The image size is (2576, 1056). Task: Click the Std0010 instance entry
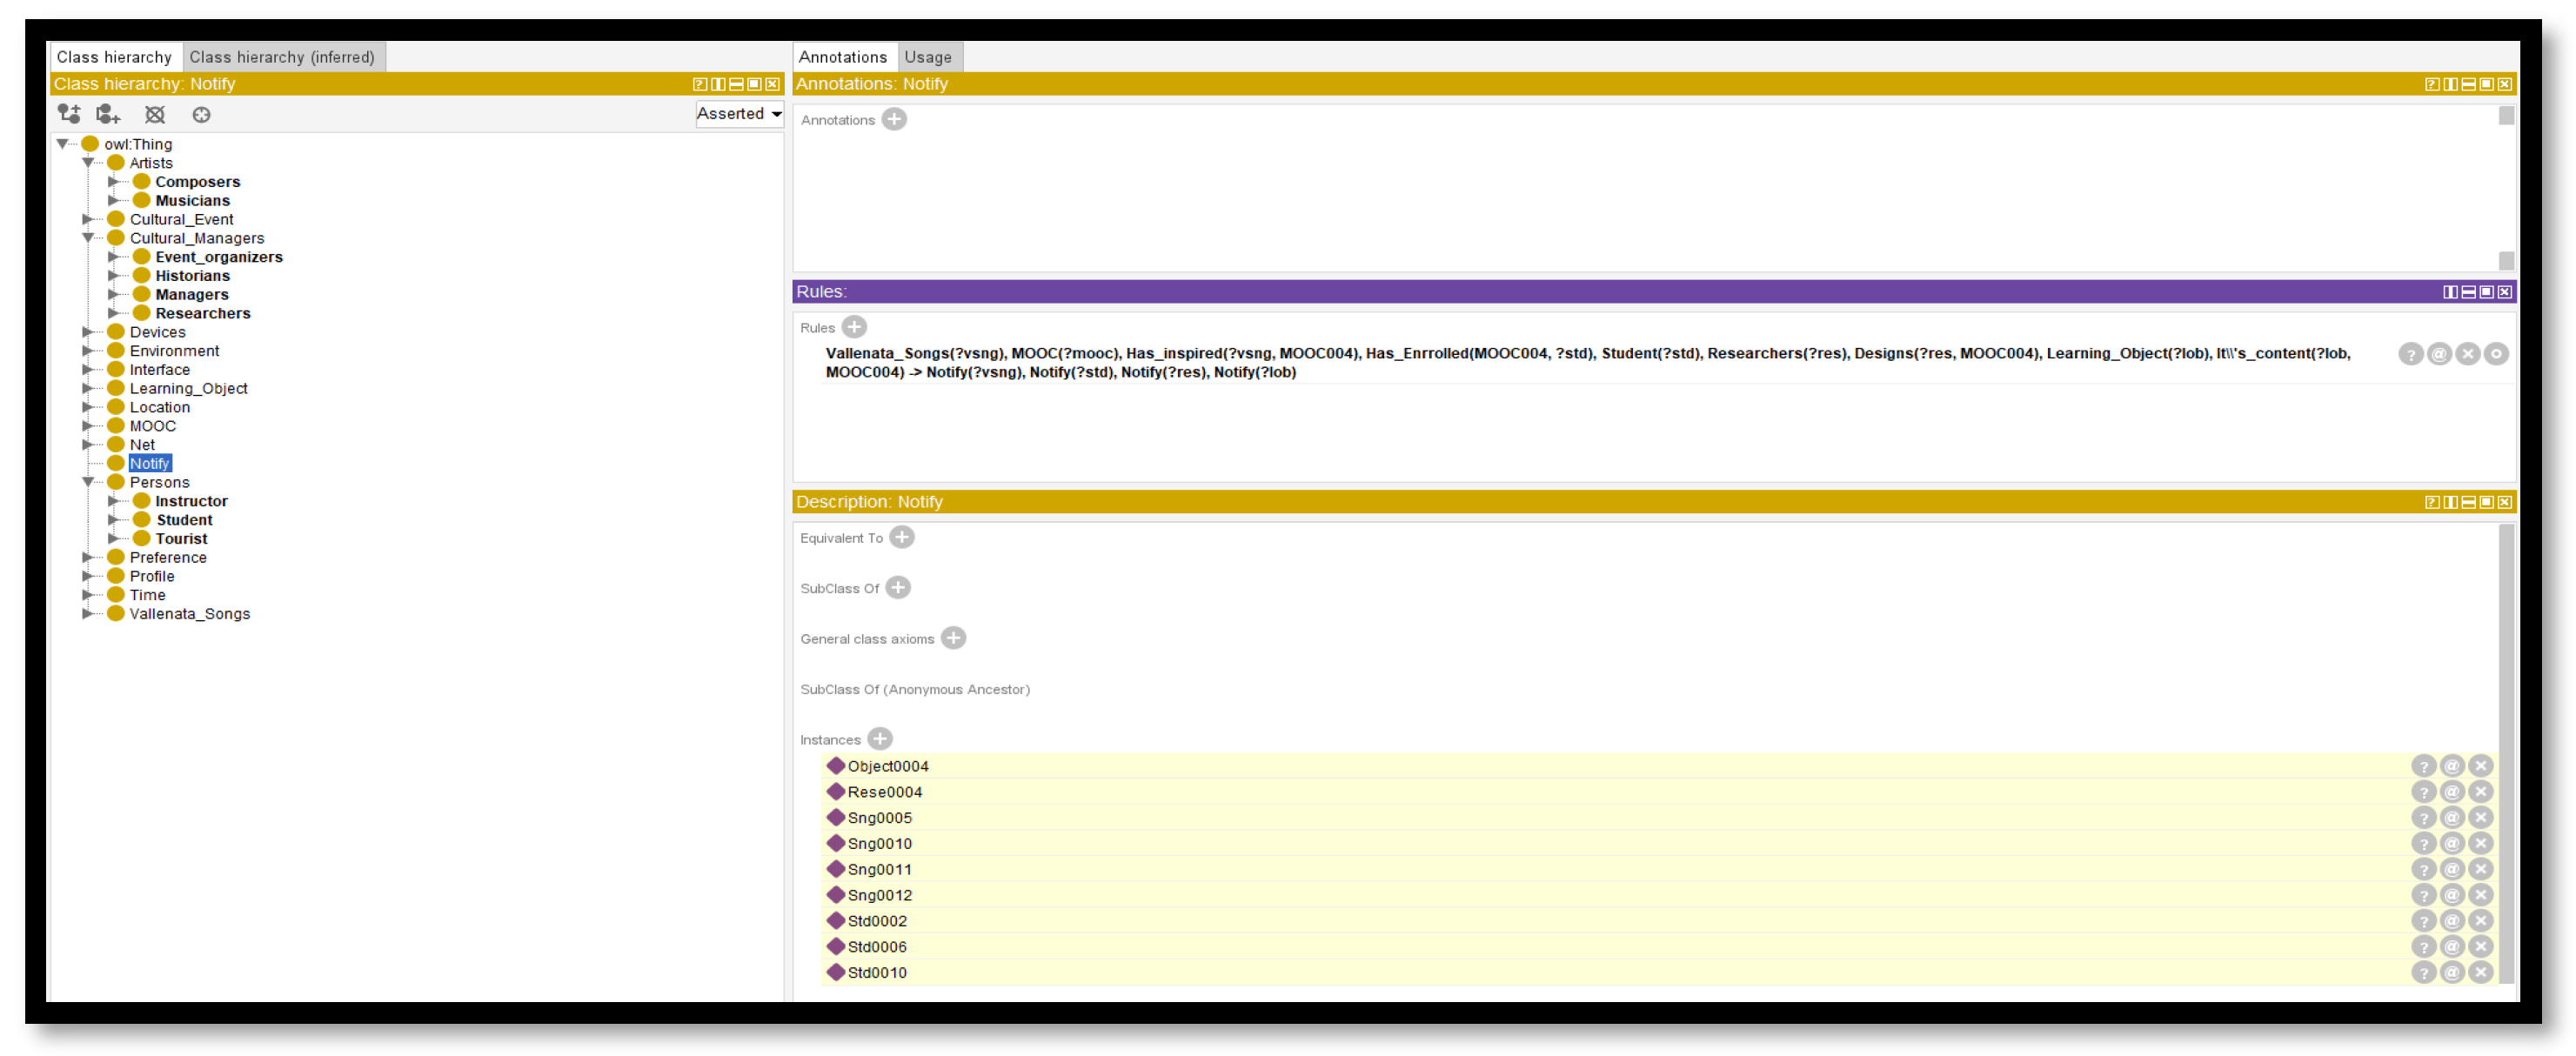coord(877,972)
